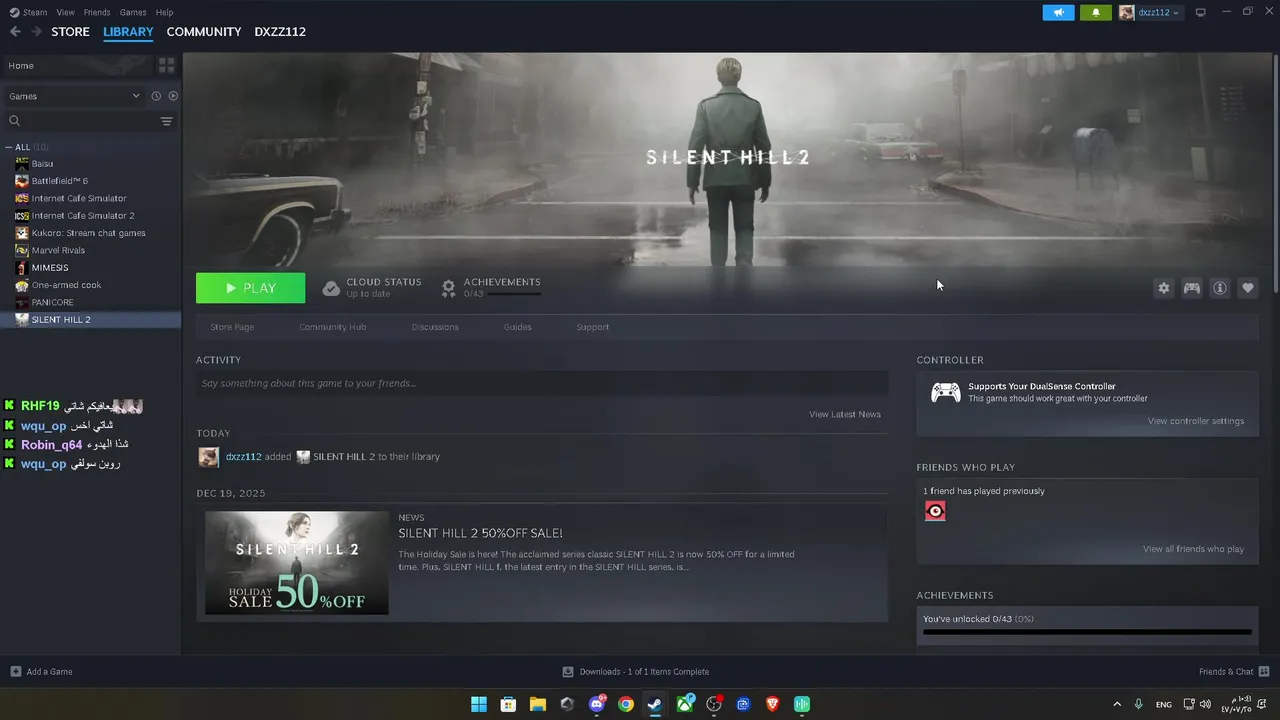Open Windows Start menu

[479, 704]
